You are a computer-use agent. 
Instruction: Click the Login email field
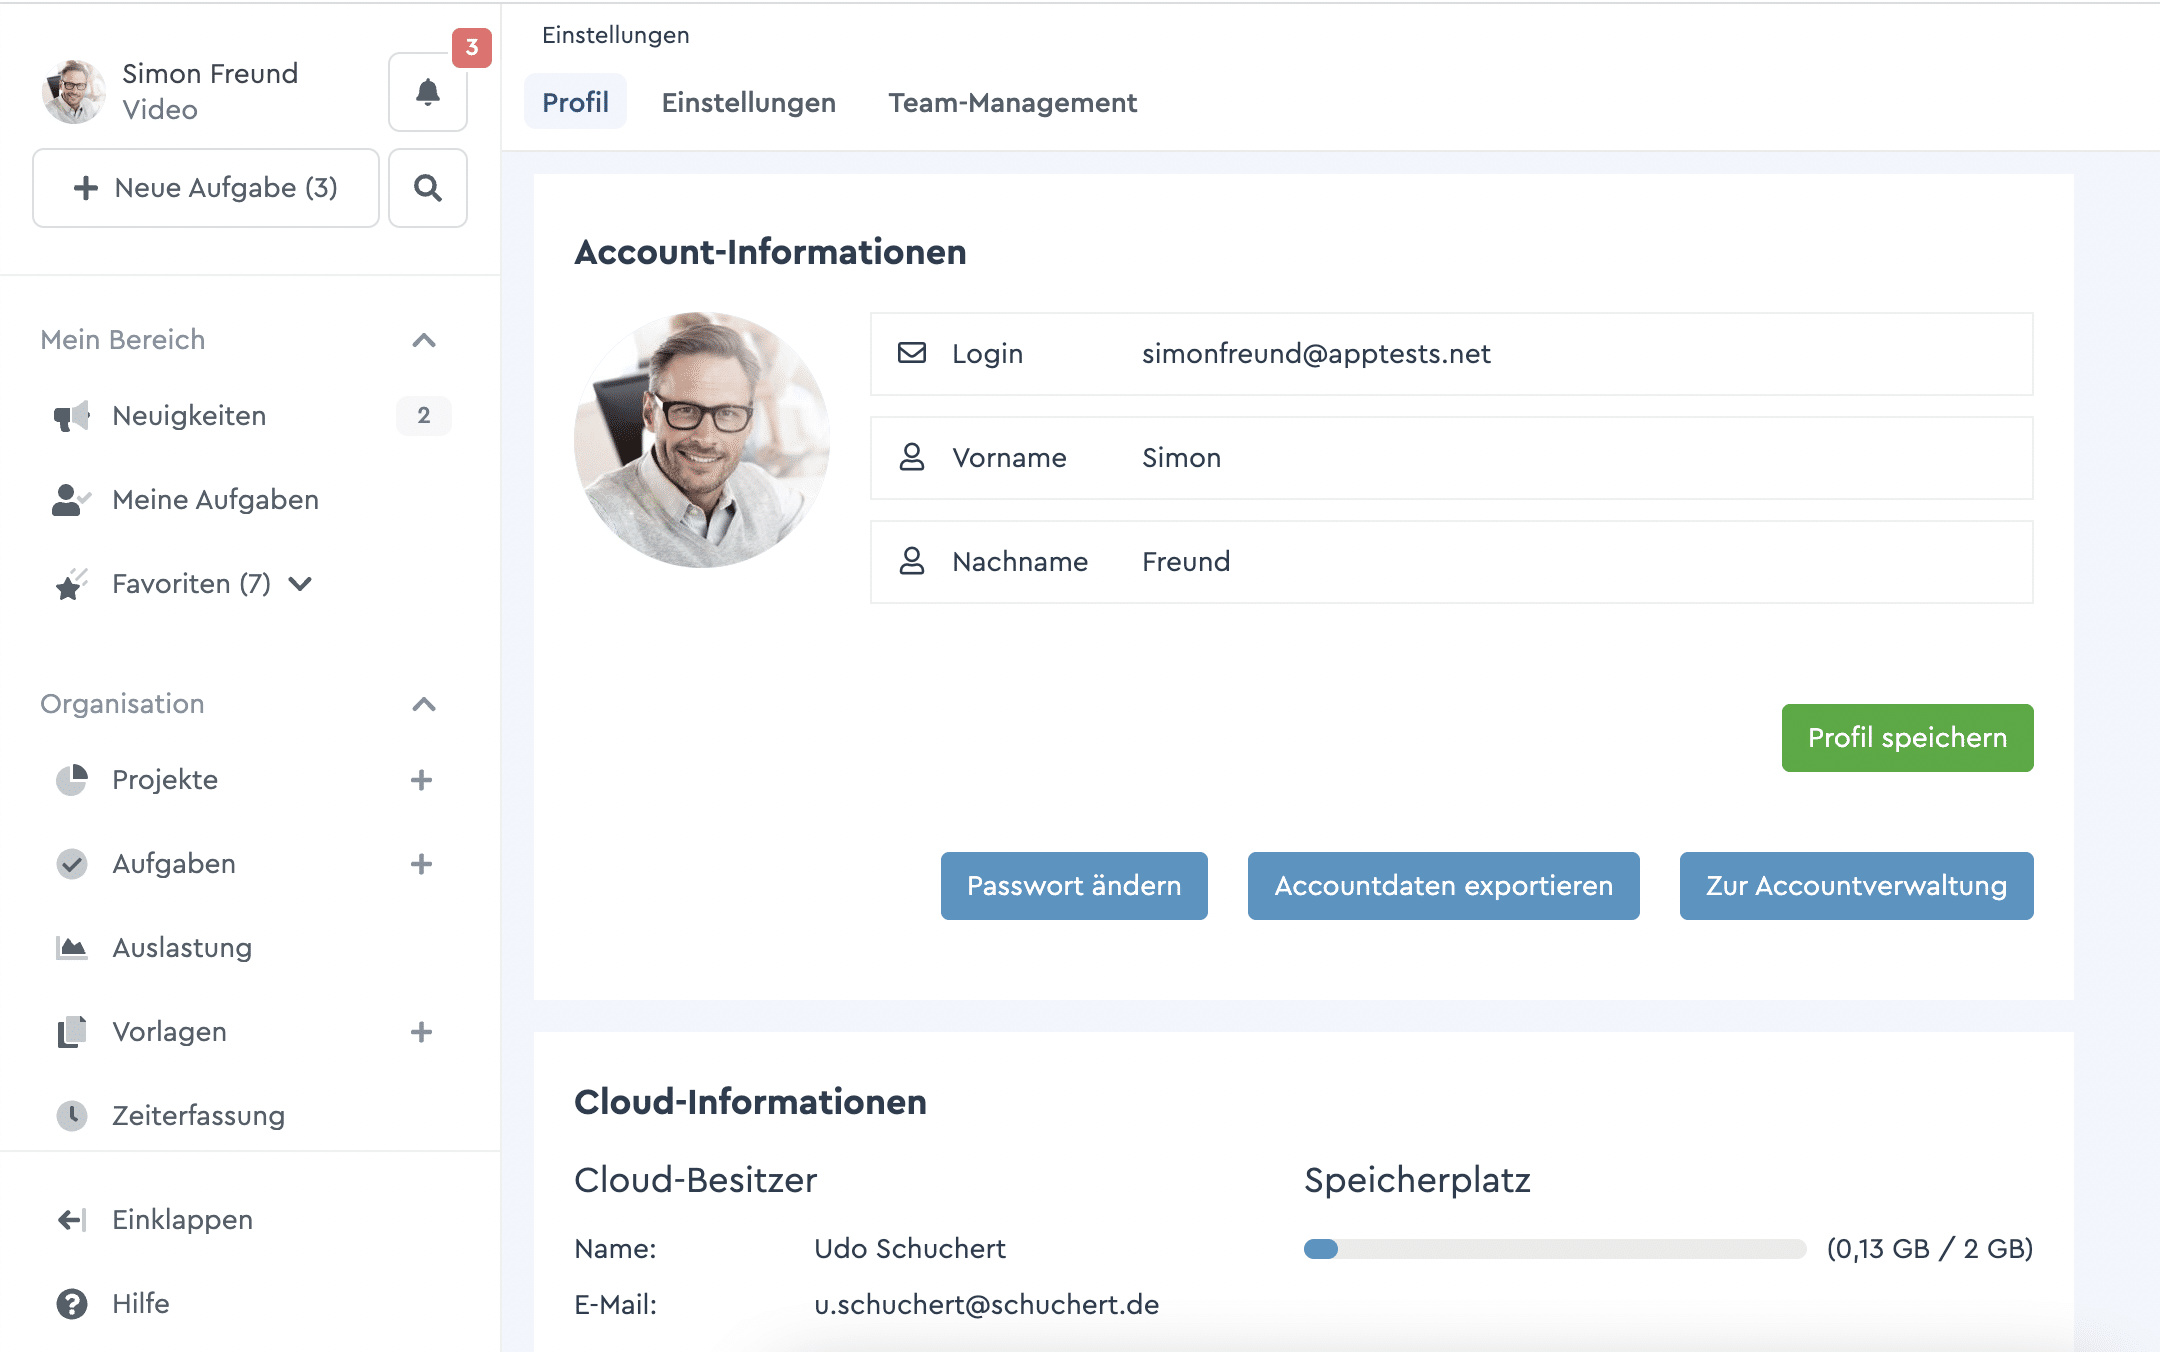1451,354
